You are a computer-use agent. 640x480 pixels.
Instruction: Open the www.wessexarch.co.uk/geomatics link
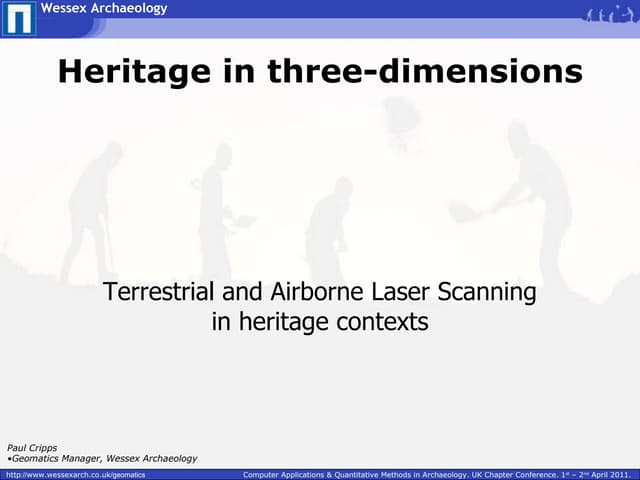(76, 474)
